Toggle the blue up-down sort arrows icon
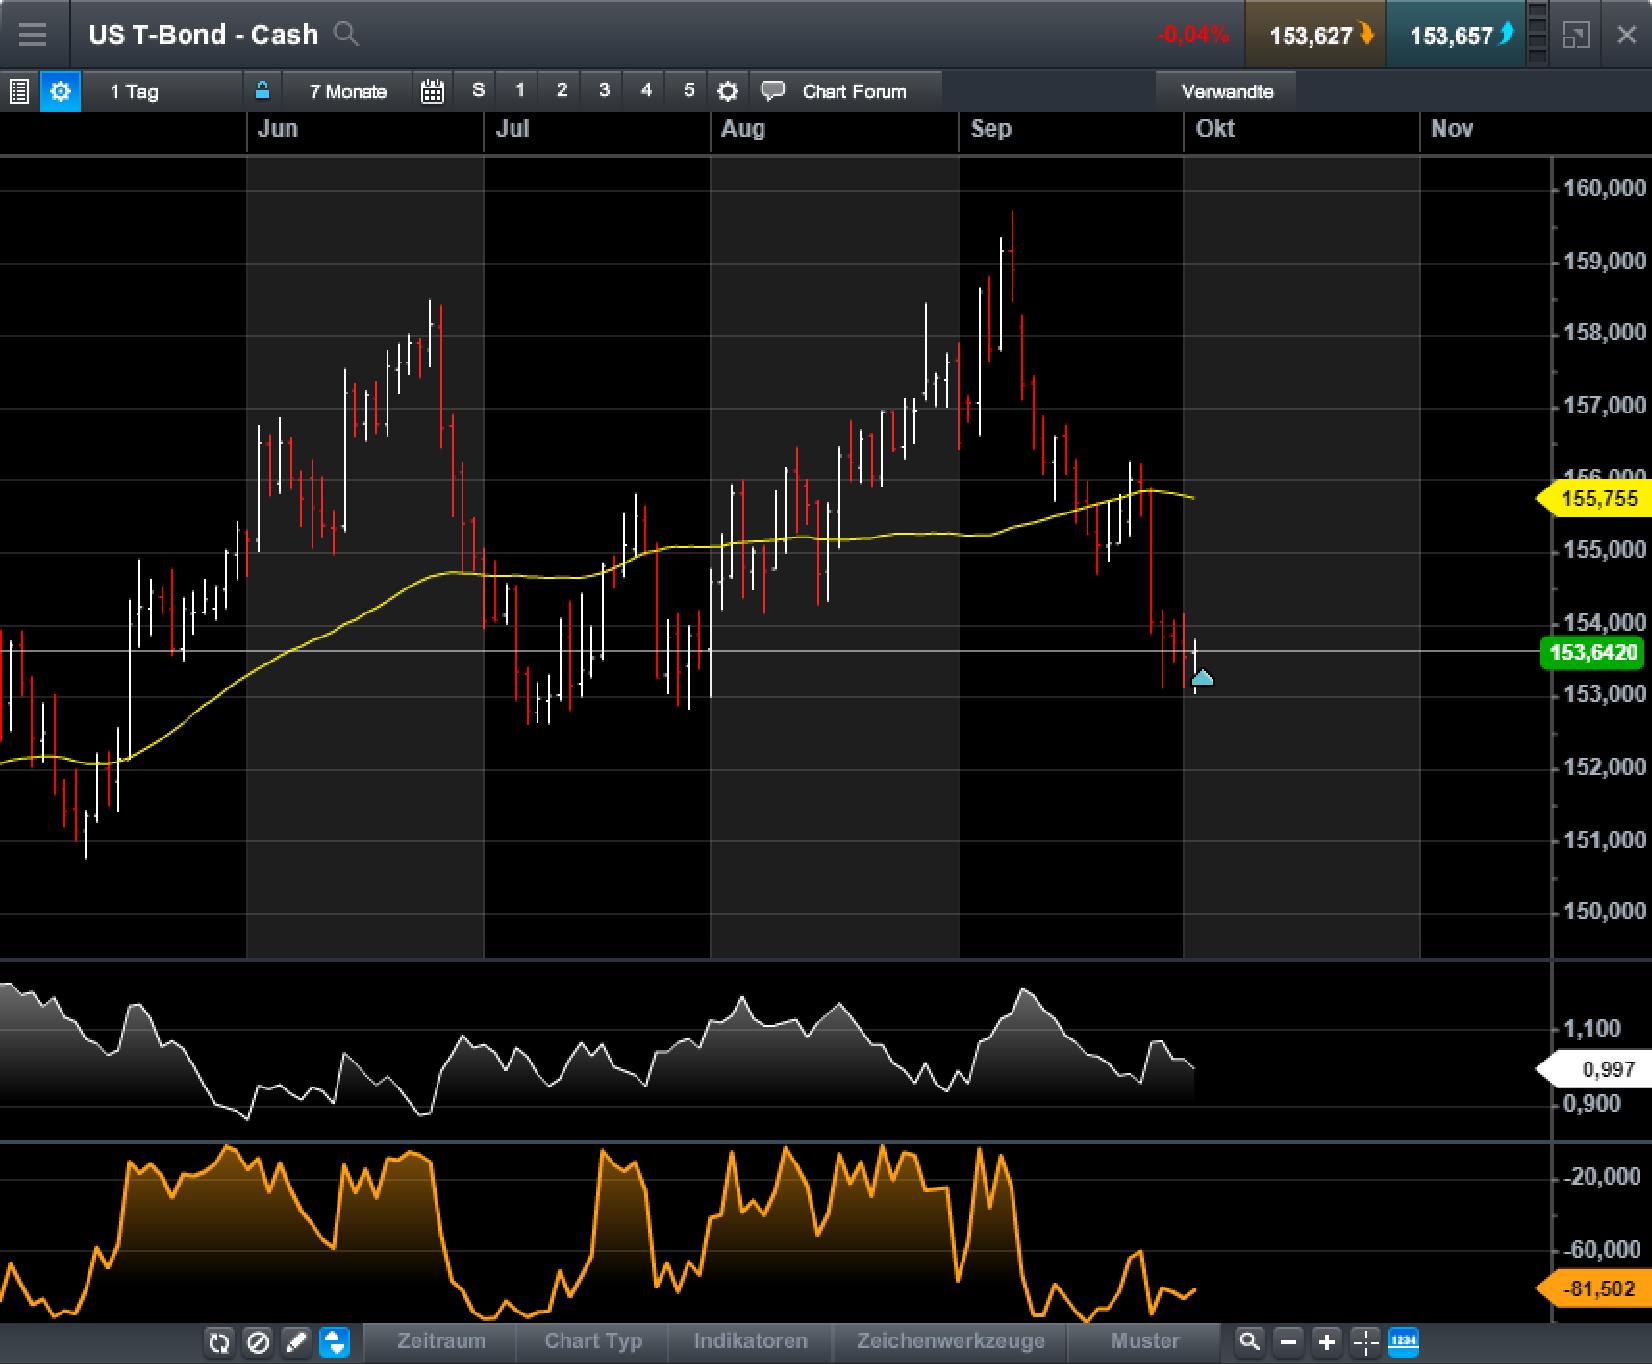Screen dimensions: 1652x1364 tap(335, 1343)
